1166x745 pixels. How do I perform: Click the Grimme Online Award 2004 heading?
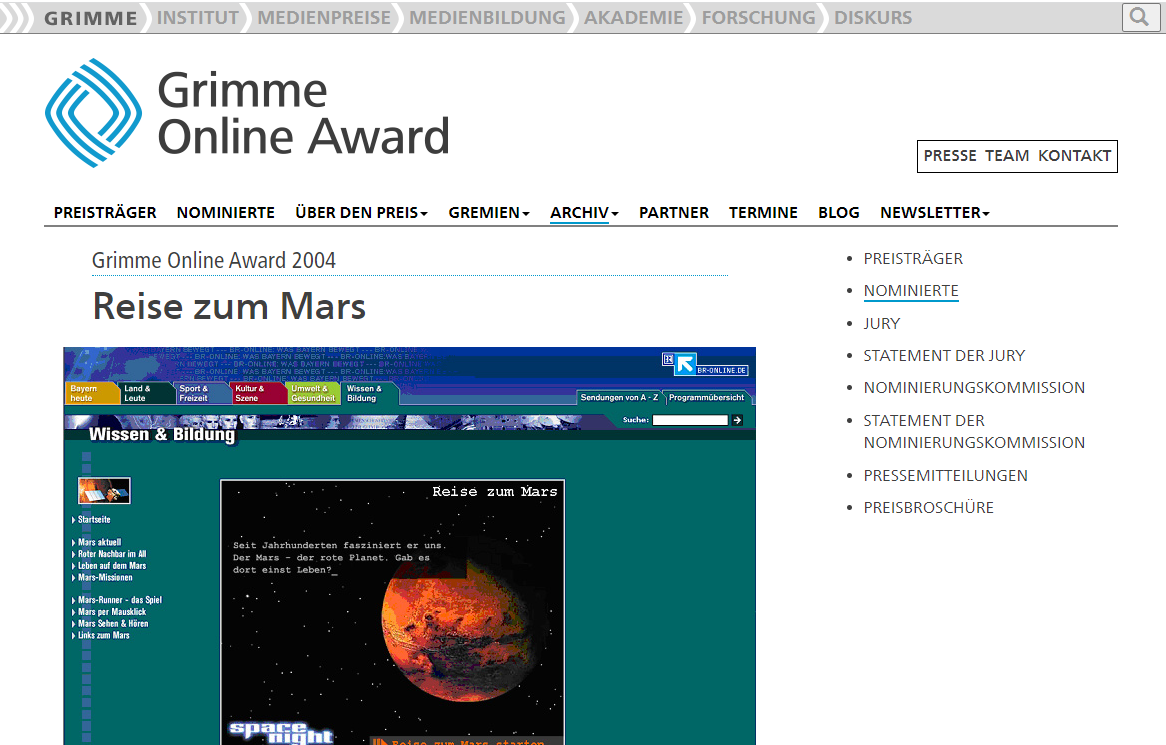point(213,260)
